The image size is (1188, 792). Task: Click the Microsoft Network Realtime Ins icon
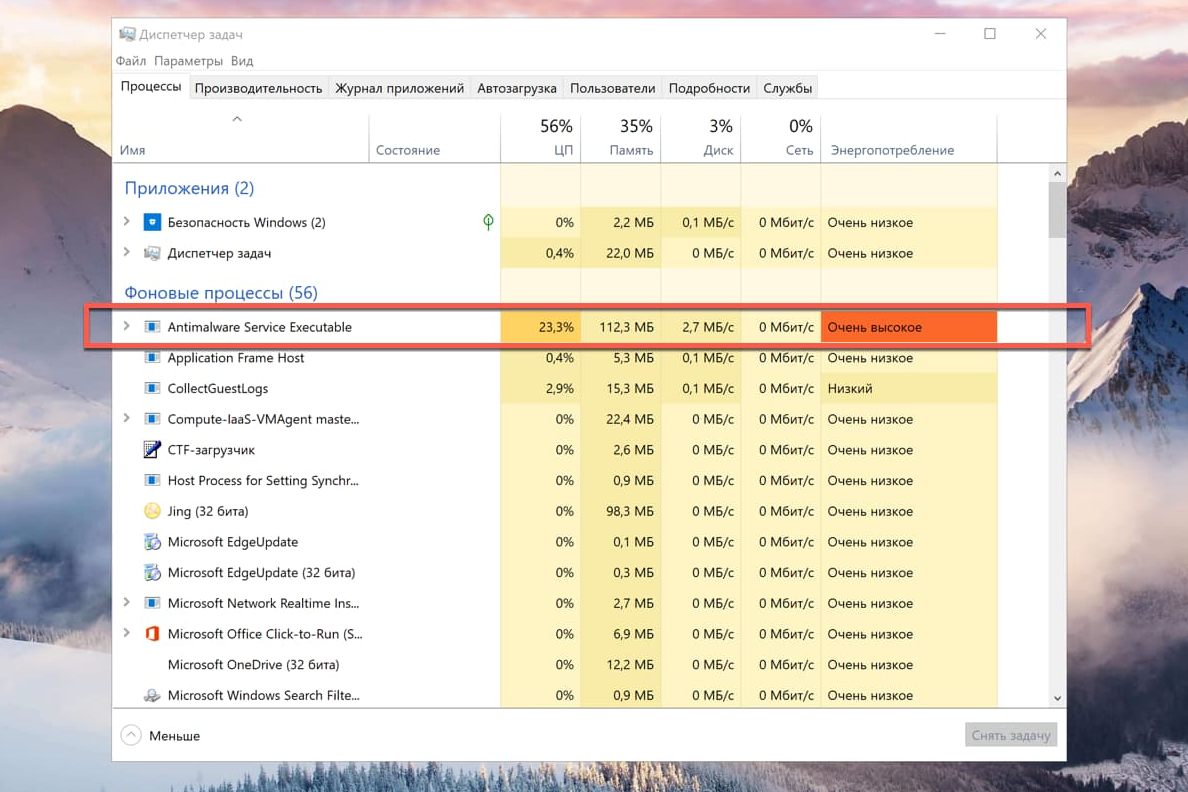[x=152, y=603]
